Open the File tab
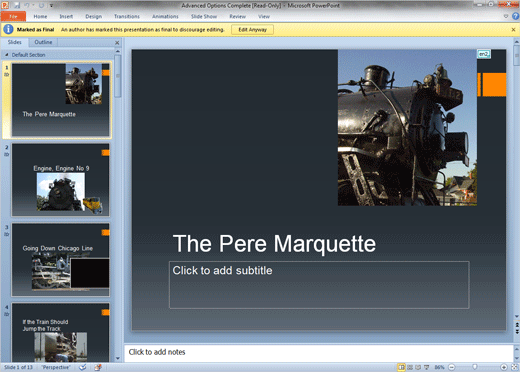The image size is (520, 372). 13,16
